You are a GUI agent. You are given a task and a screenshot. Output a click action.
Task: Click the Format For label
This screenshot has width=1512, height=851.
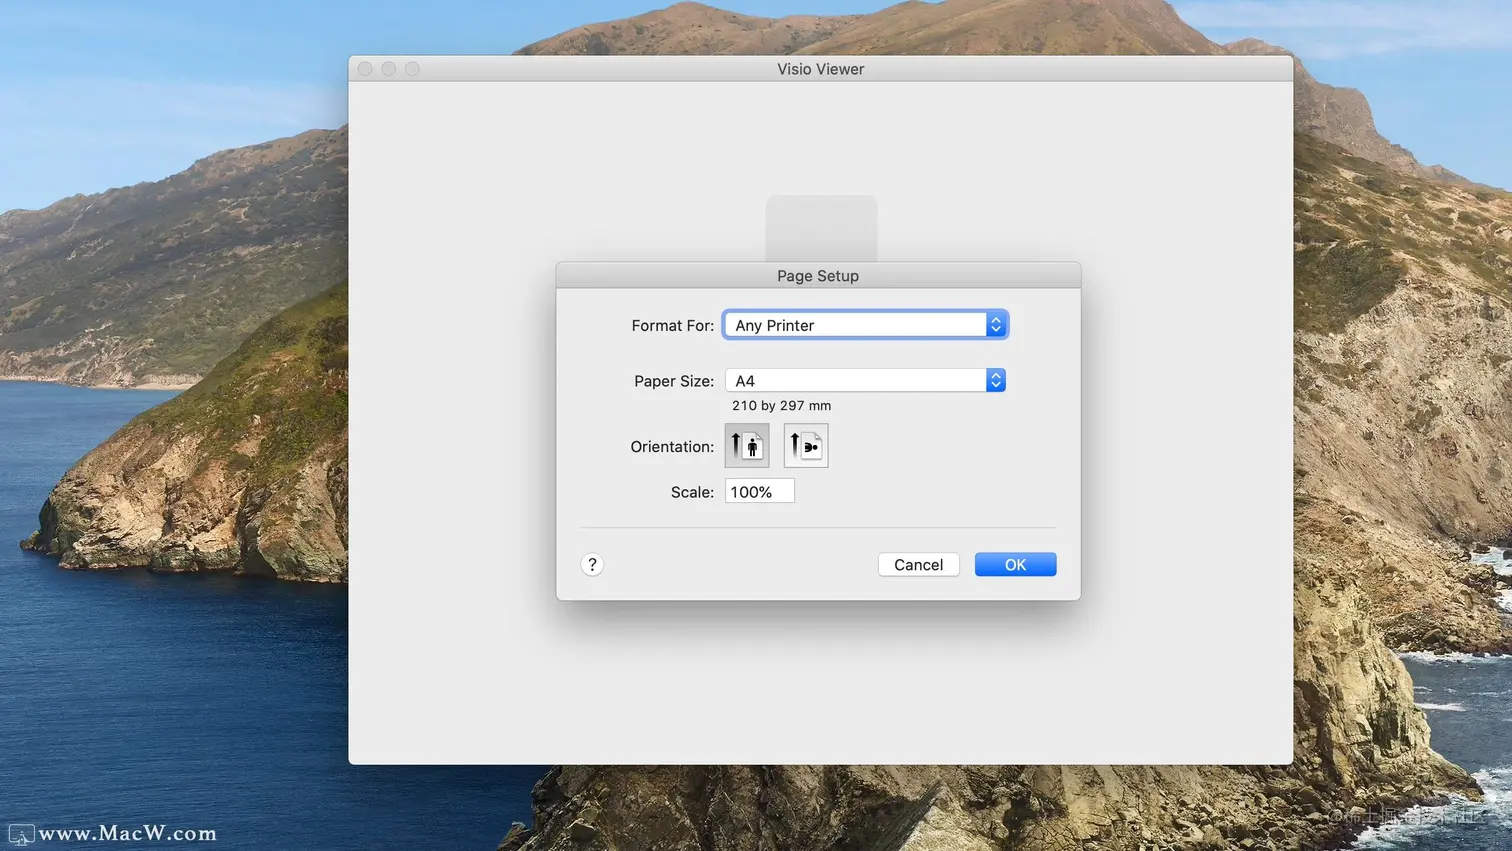pos(673,326)
